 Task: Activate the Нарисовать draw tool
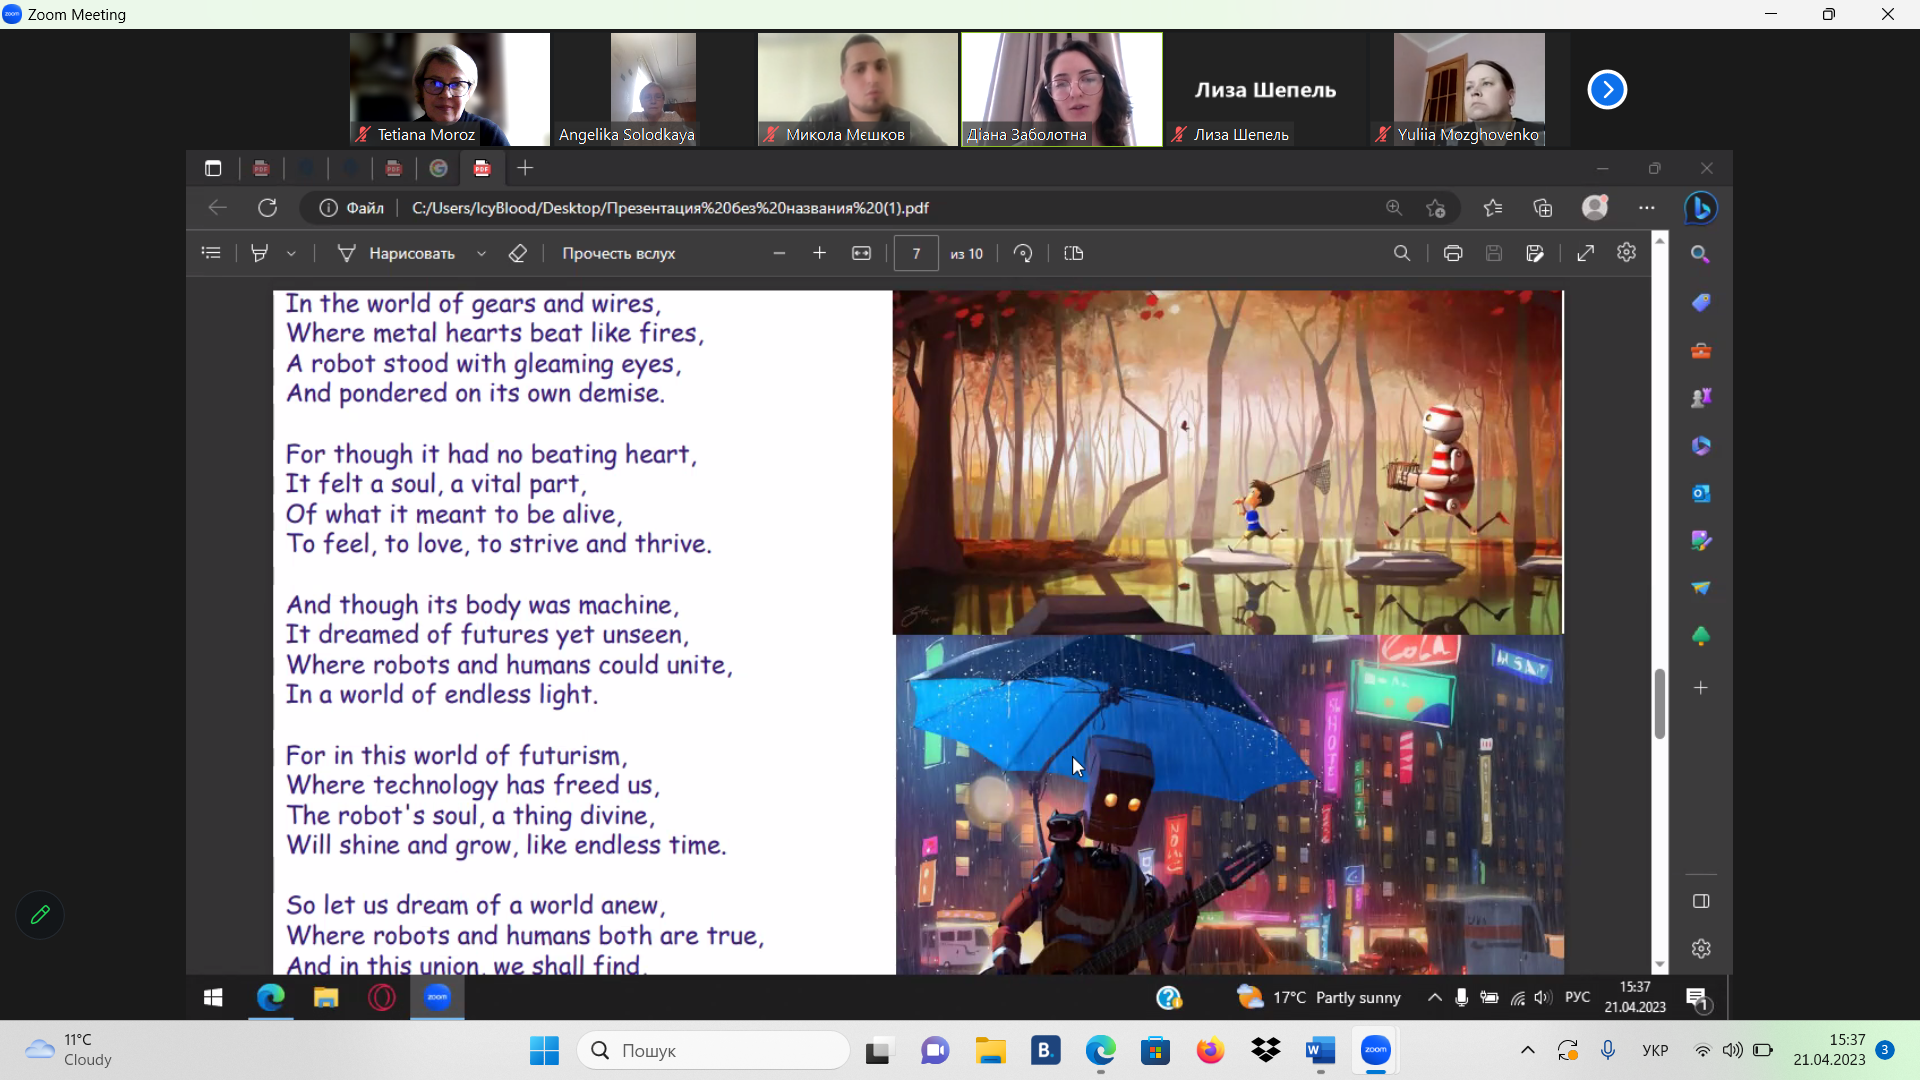(396, 253)
